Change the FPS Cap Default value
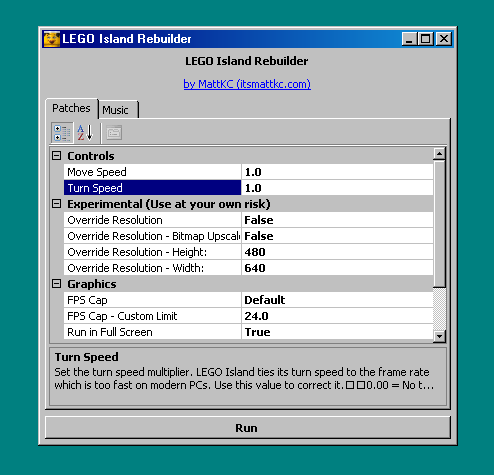The width and height of the screenshot is (494, 475). [337, 300]
